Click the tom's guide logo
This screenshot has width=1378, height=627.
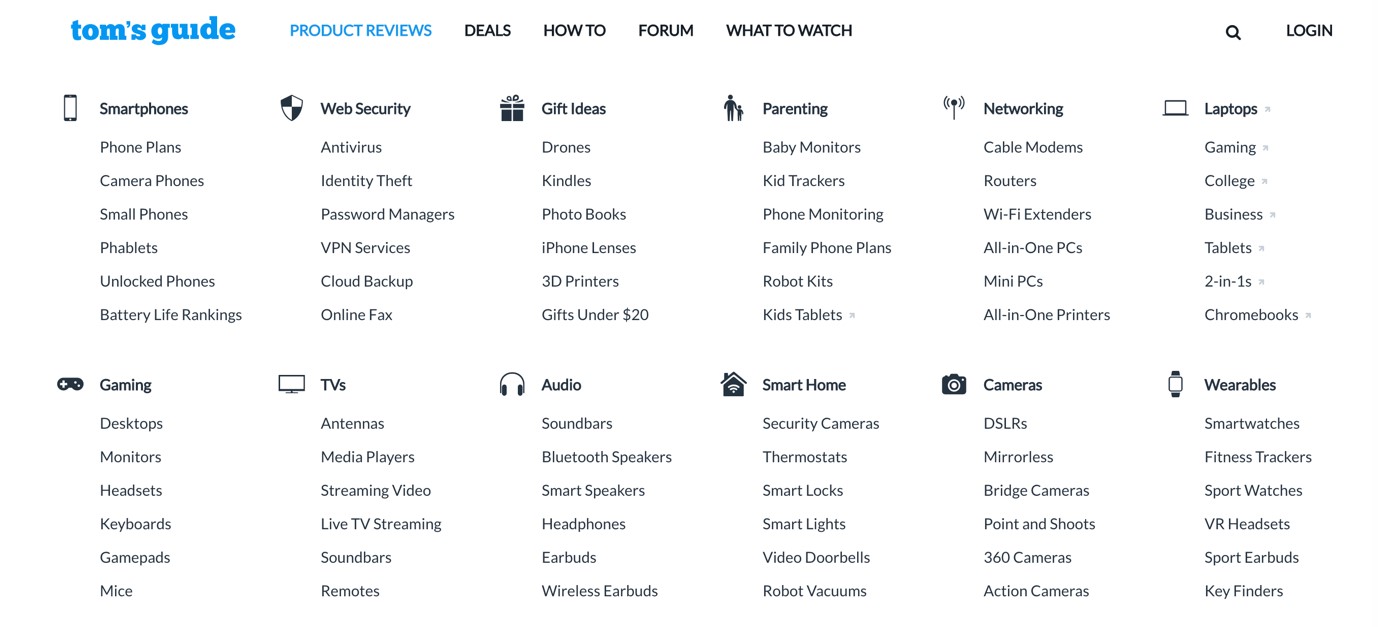(153, 30)
